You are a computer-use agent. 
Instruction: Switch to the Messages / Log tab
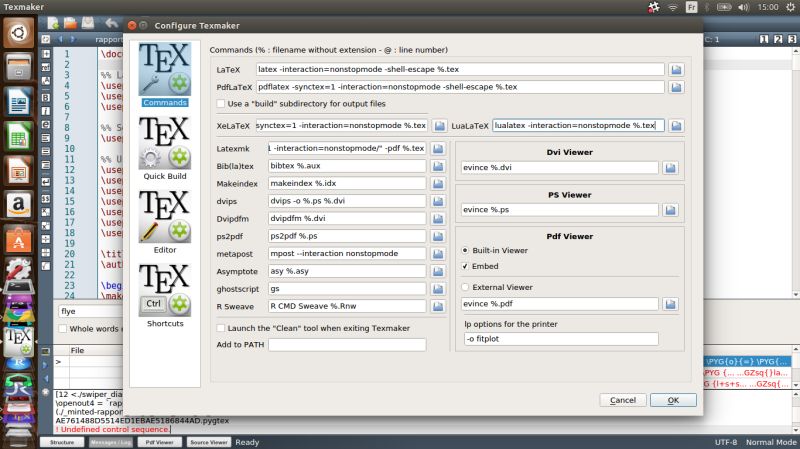[x=111, y=442]
